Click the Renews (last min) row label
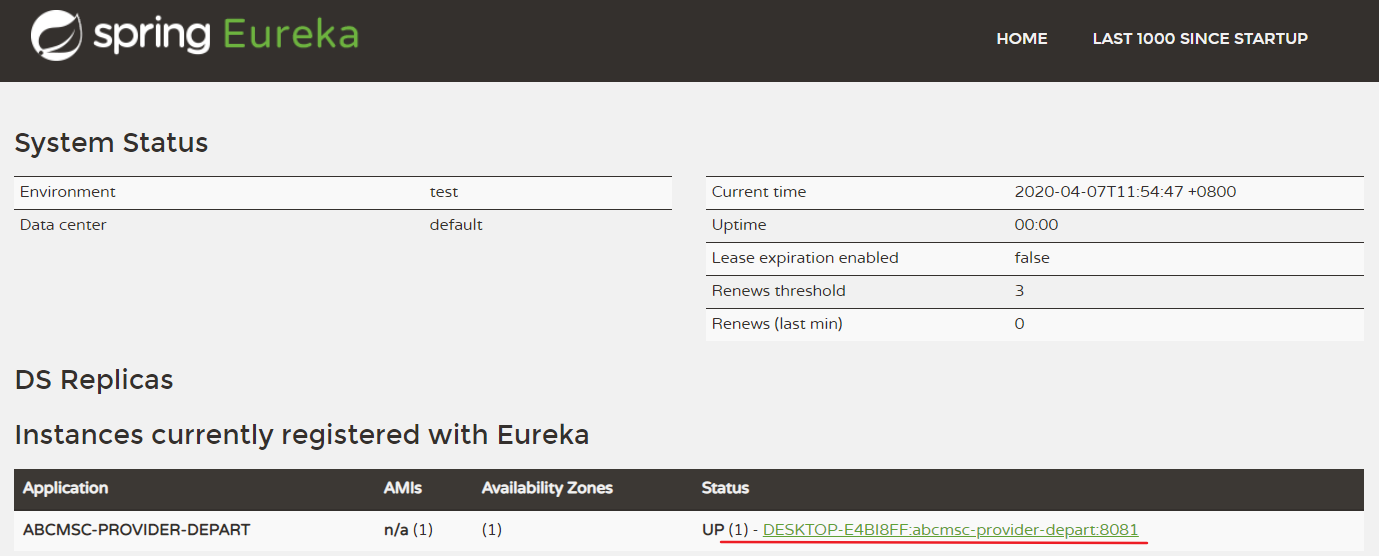Image resolution: width=1379 pixels, height=556 pixels. (776, 324)
